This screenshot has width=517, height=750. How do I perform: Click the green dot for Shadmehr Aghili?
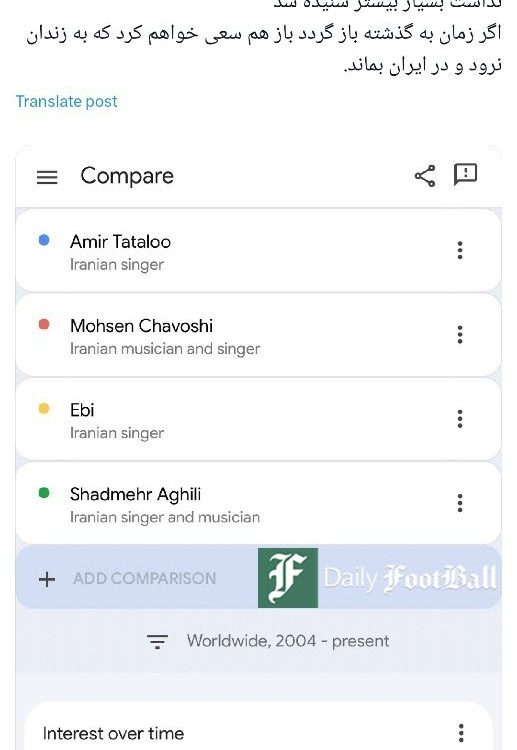tap(44, 493)
